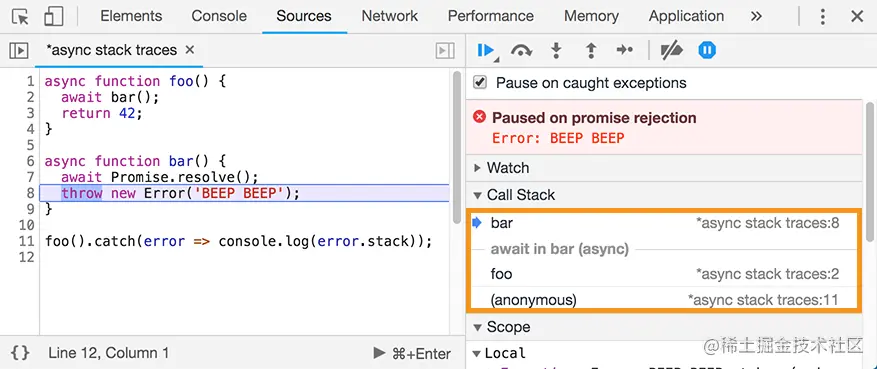Click the 'Error: BEEP BEEP' message
The image size is (877, 369).
[558, 138]
